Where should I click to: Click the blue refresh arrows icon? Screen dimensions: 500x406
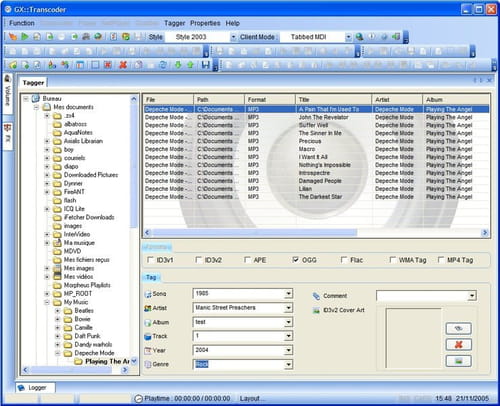point(163,65)
